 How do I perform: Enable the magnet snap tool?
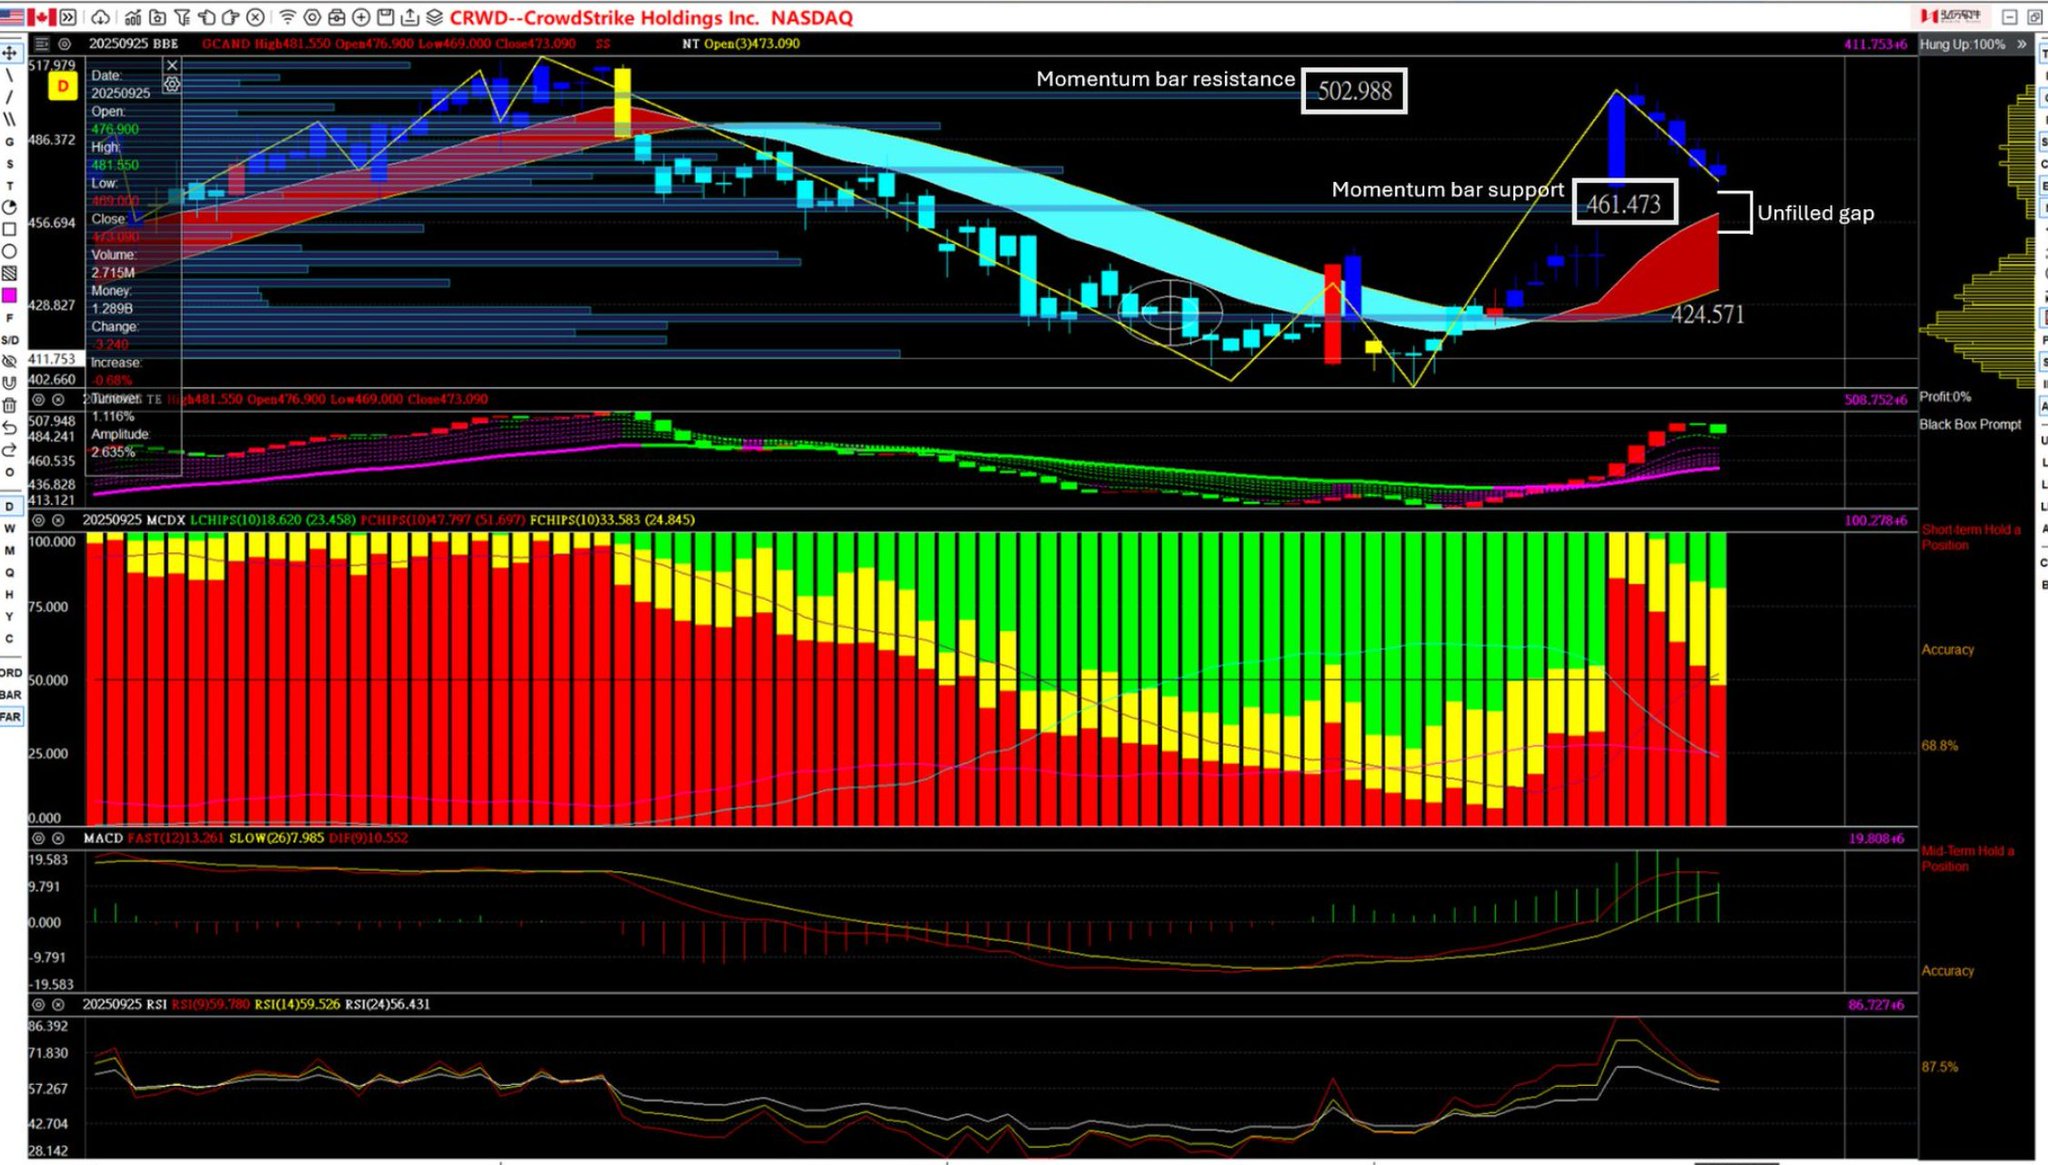9,383
